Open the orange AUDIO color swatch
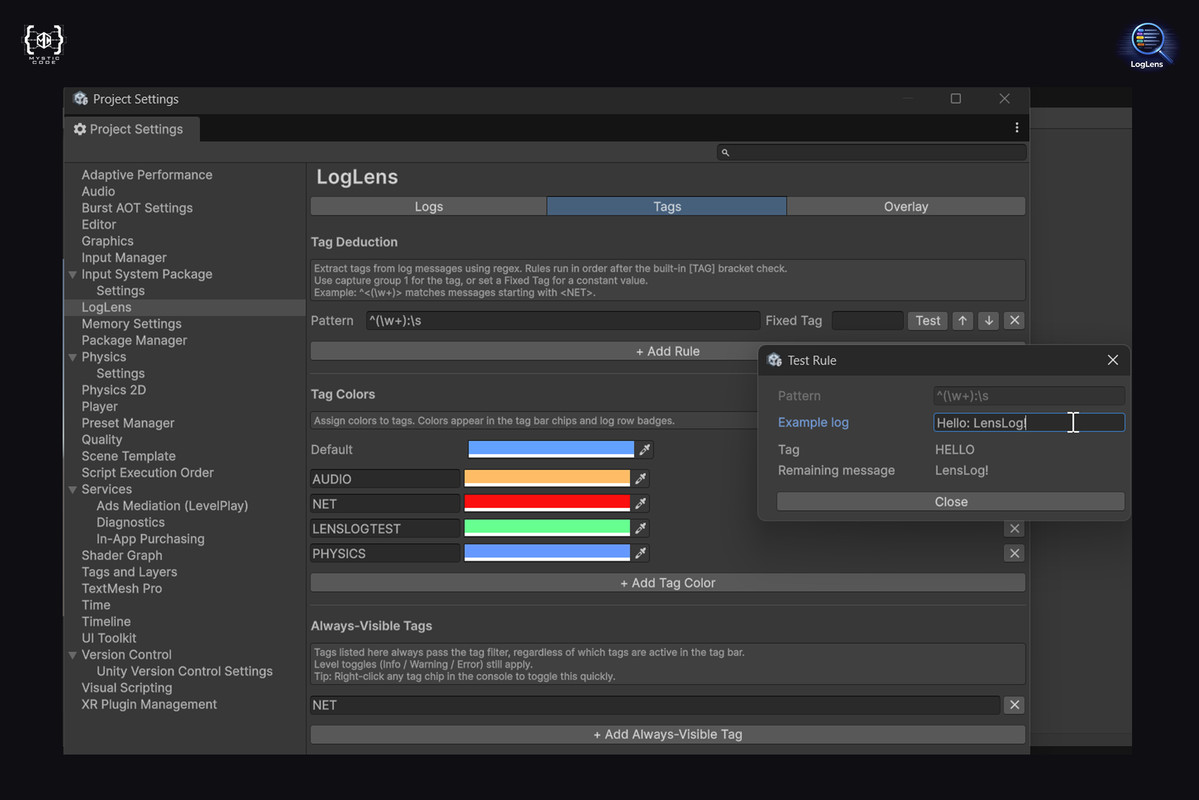 click(547, 479)
